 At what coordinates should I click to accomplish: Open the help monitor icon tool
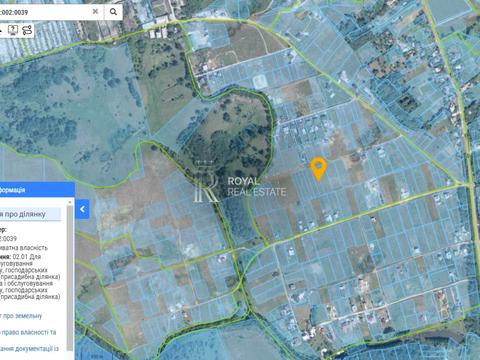(x=13, y=30)
